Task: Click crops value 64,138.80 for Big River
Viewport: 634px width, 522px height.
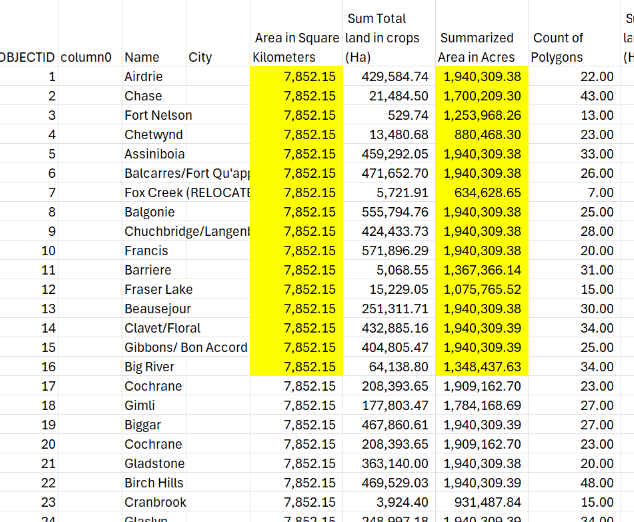Action: click(399, 367)
